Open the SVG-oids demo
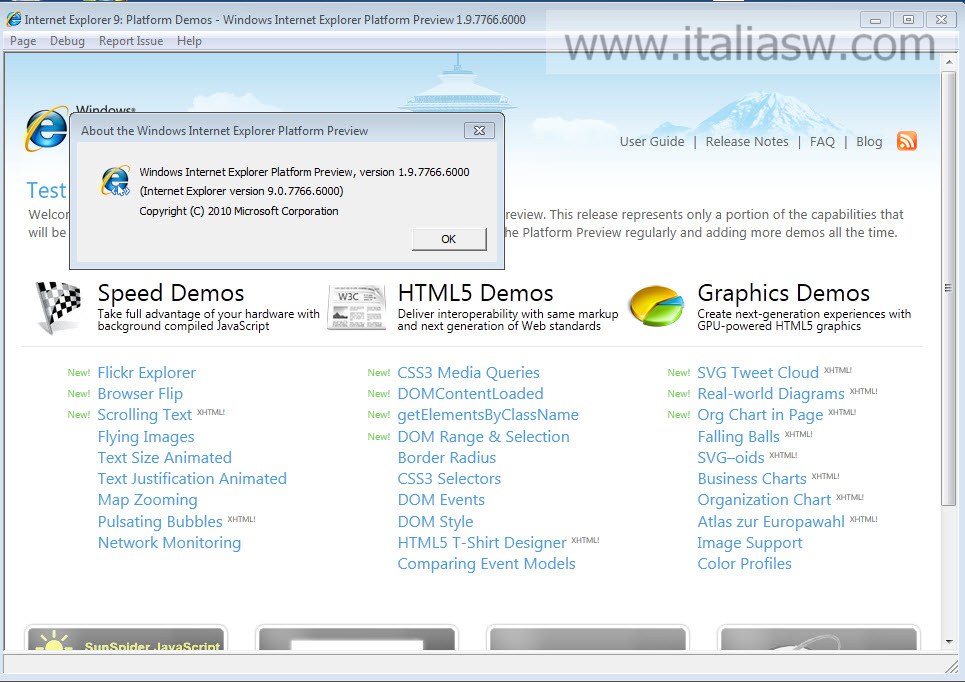 point(731,457)
